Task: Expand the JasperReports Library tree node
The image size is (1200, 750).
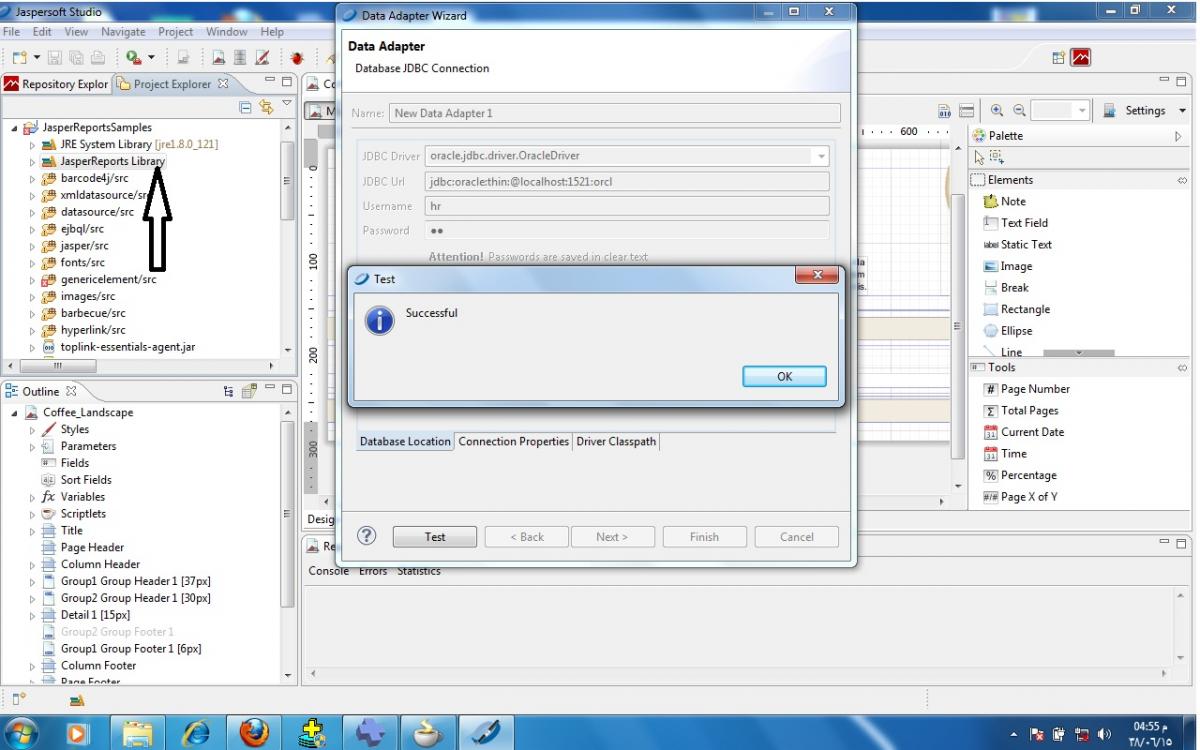Action: [x=32, y=162]
